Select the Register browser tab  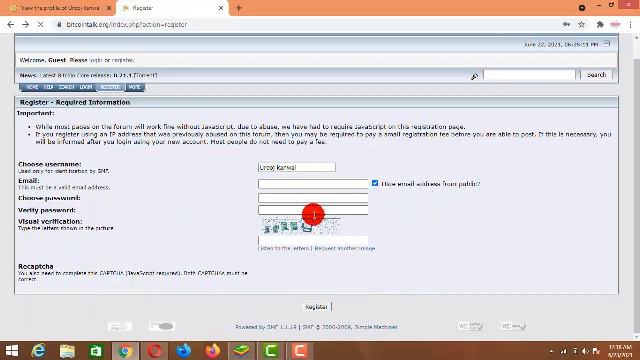172,8
